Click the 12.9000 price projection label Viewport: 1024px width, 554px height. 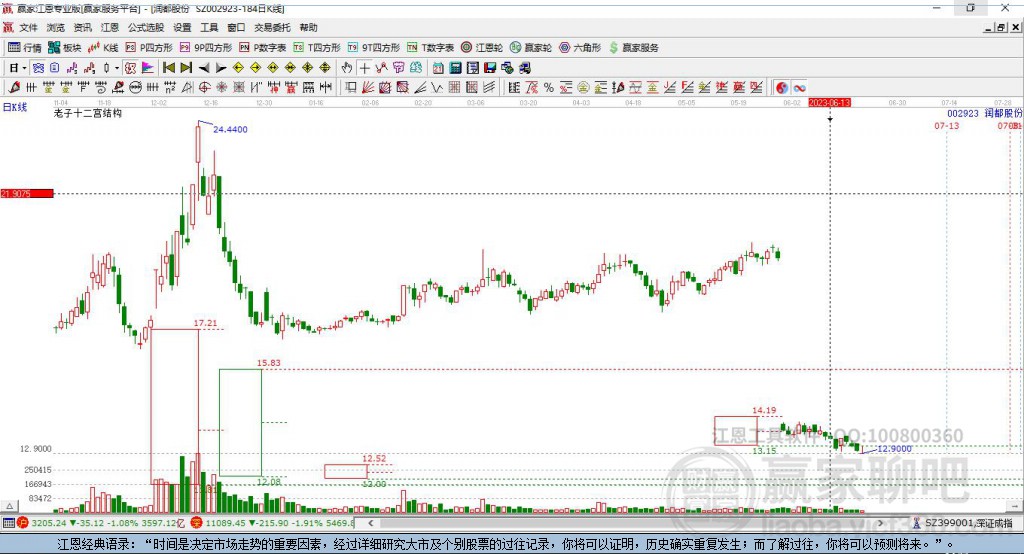pos(894,449)
